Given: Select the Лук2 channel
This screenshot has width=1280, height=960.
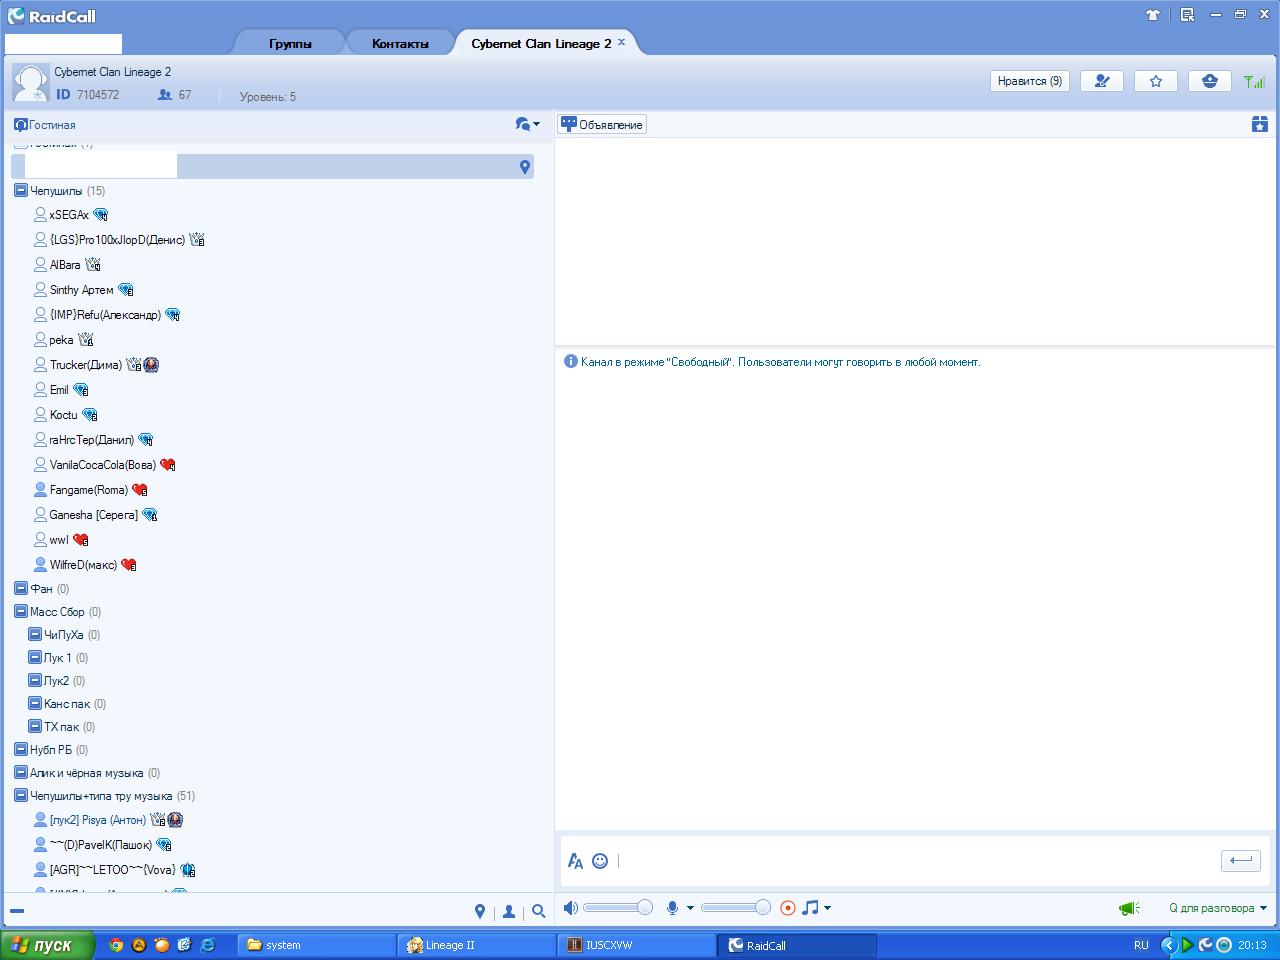Looking at the screenshot, I should pyautogui.click(x=56, y=681).
